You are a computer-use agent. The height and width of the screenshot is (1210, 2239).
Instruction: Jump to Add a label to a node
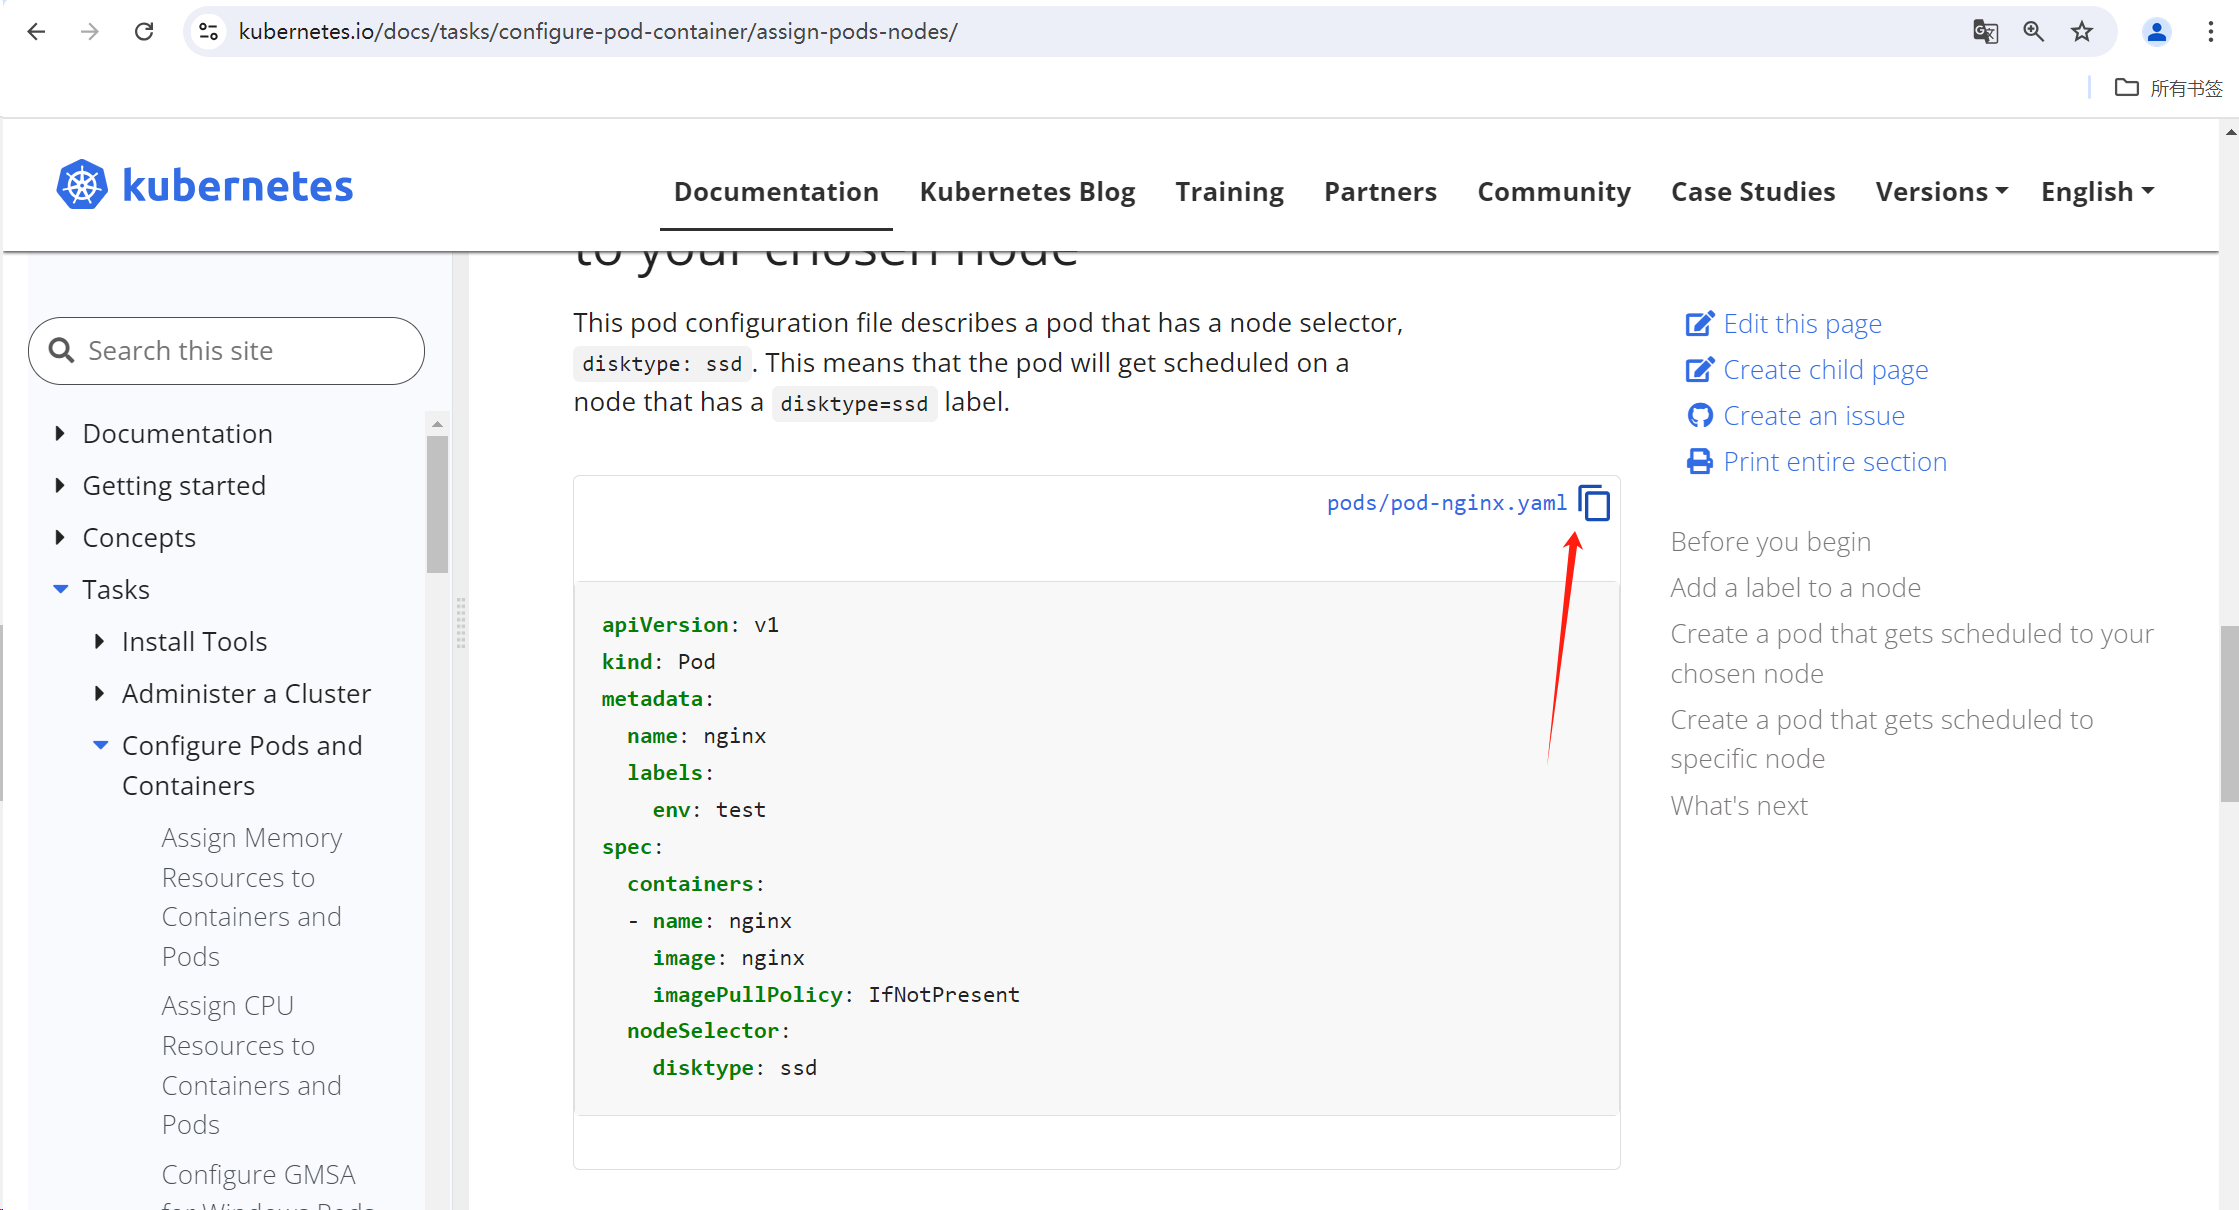[x=1795, y=587]
